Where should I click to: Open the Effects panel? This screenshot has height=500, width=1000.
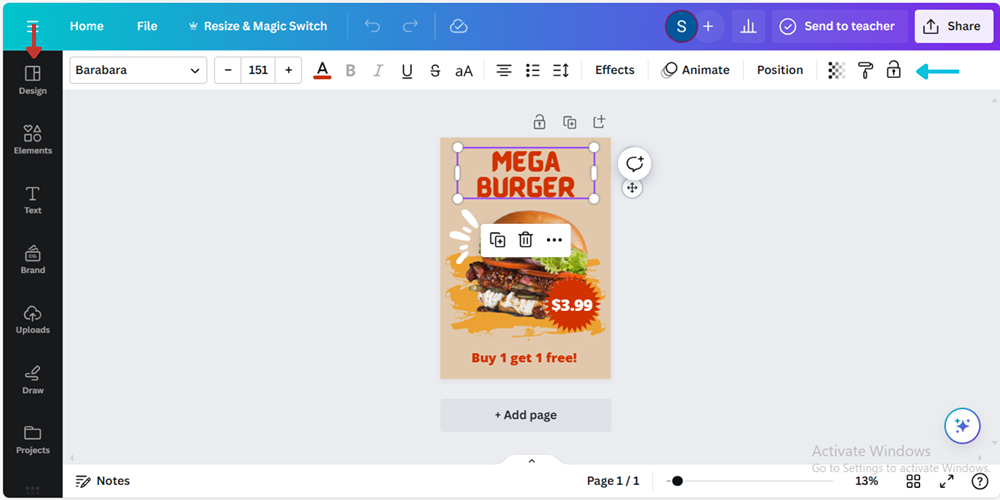pos(615,70)
